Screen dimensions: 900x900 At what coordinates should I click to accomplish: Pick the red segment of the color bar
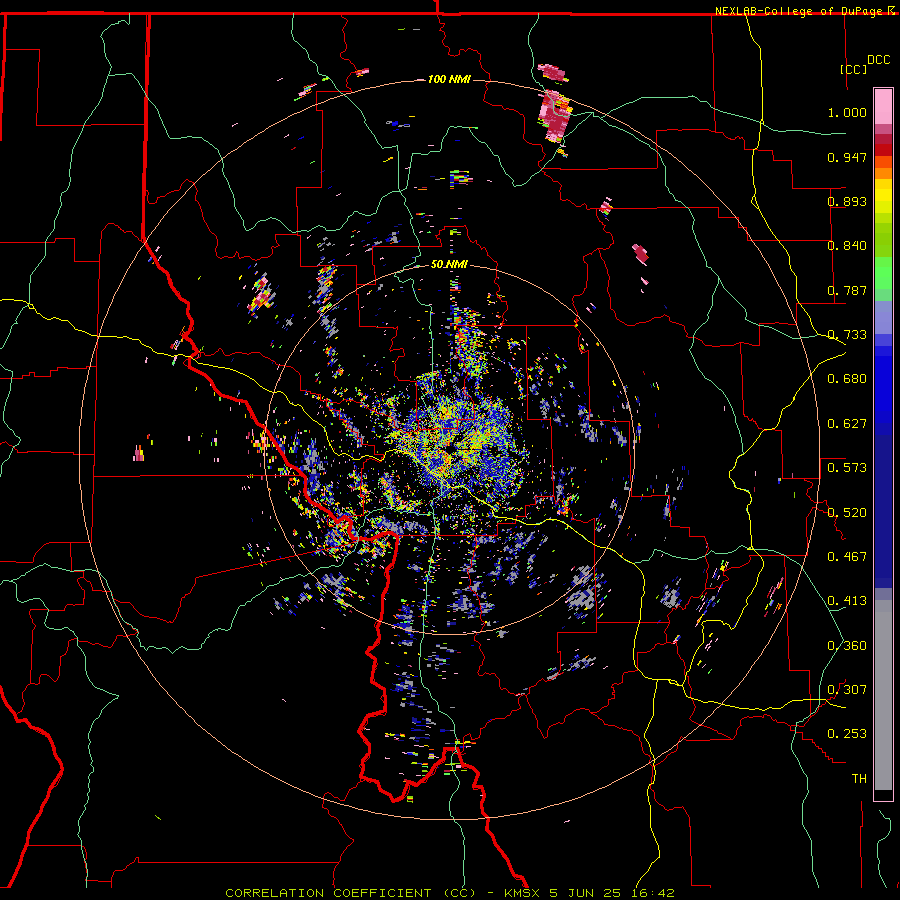(x=883, y=150)
